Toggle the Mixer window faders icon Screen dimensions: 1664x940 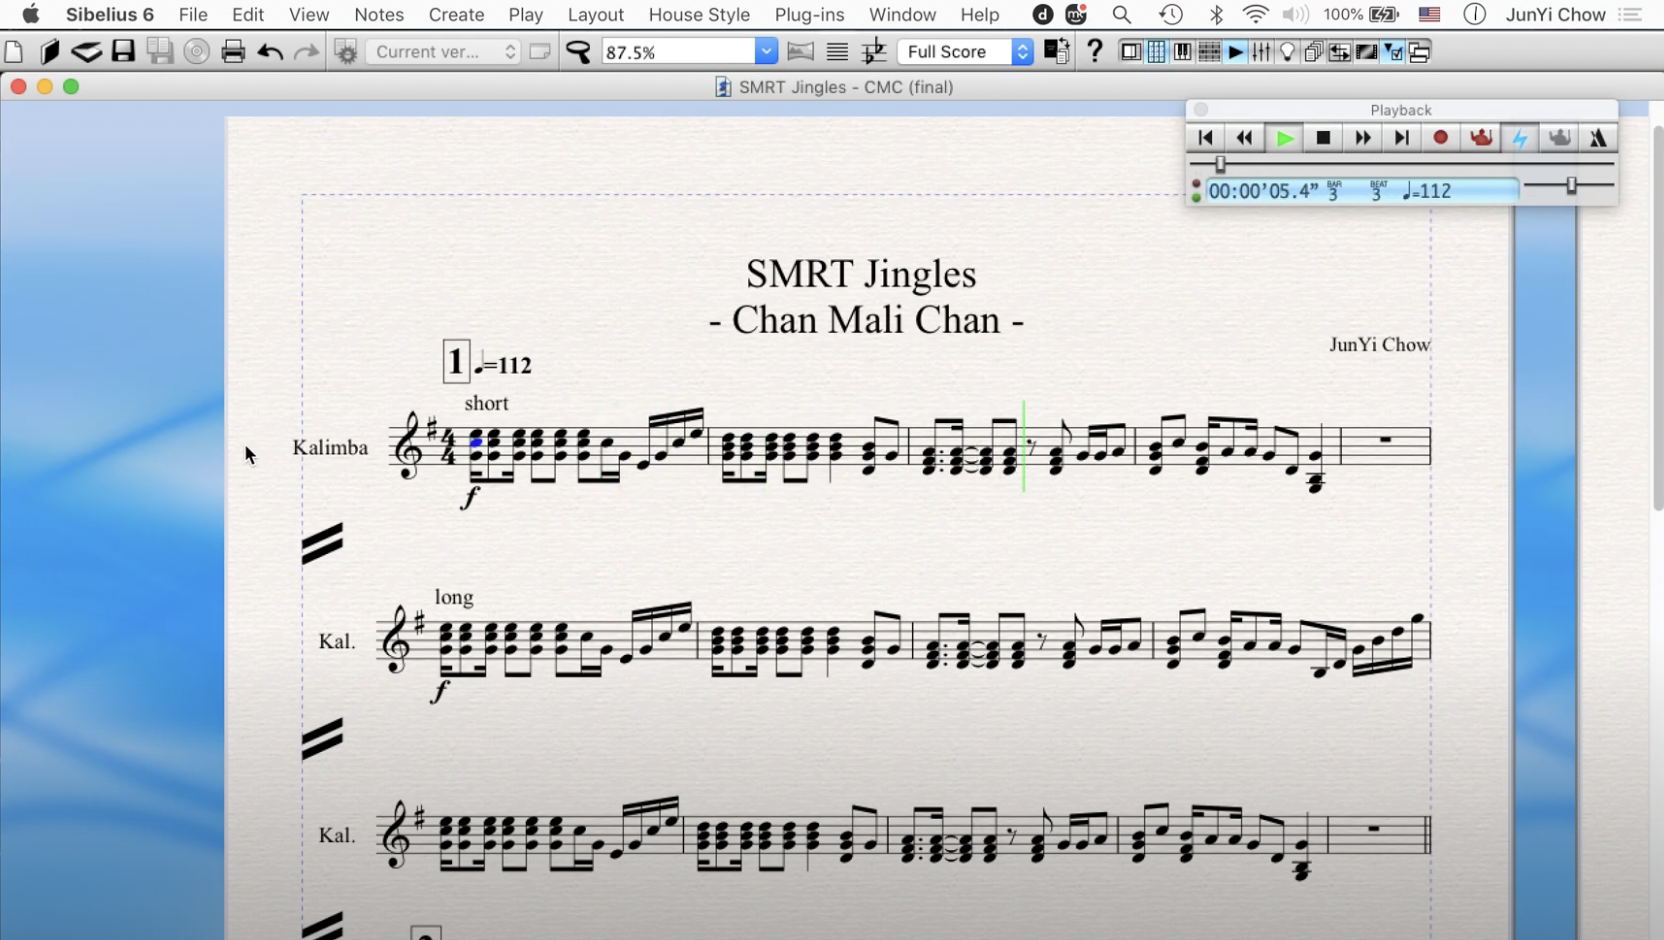[1261, 52]
